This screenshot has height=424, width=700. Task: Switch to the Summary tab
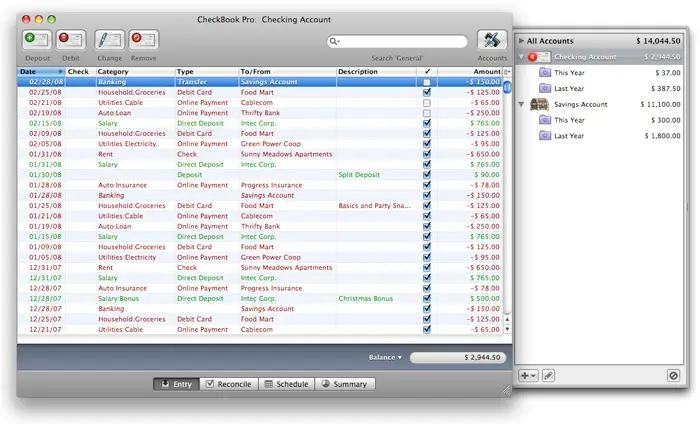345,384
